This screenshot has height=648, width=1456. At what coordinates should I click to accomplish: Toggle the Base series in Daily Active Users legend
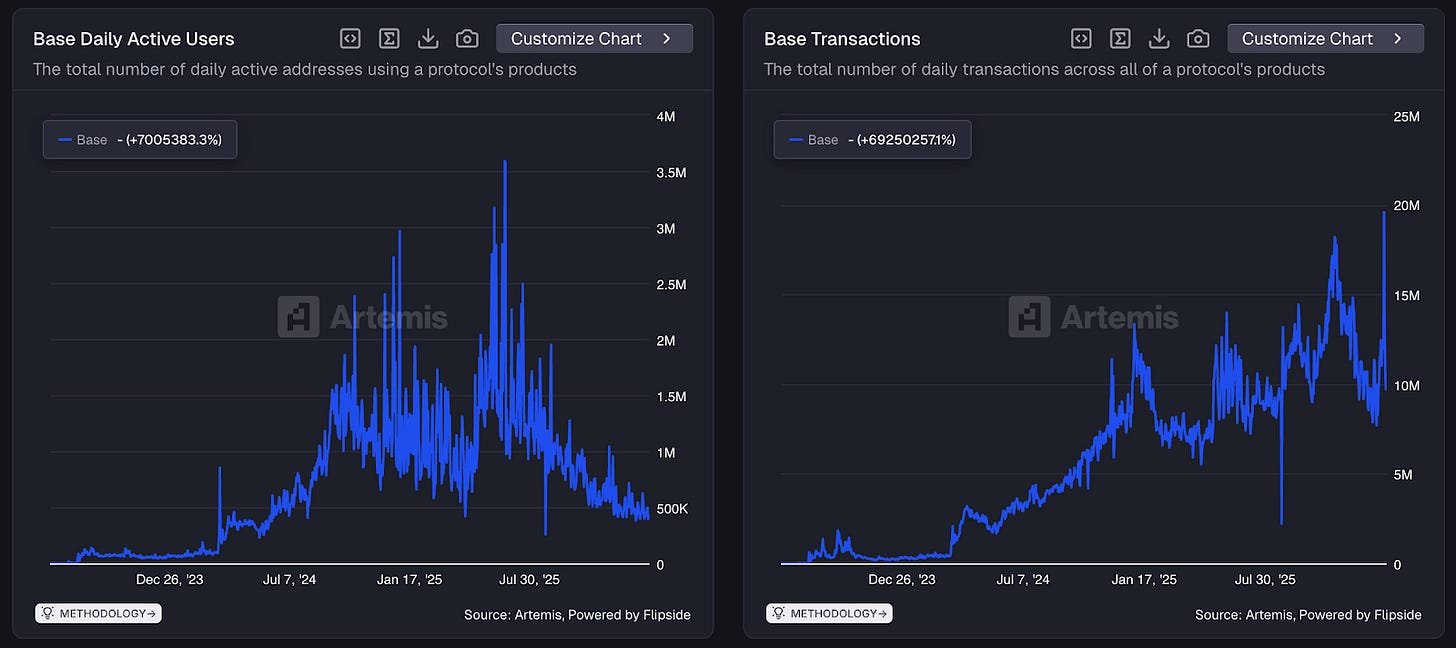[139, 139]
